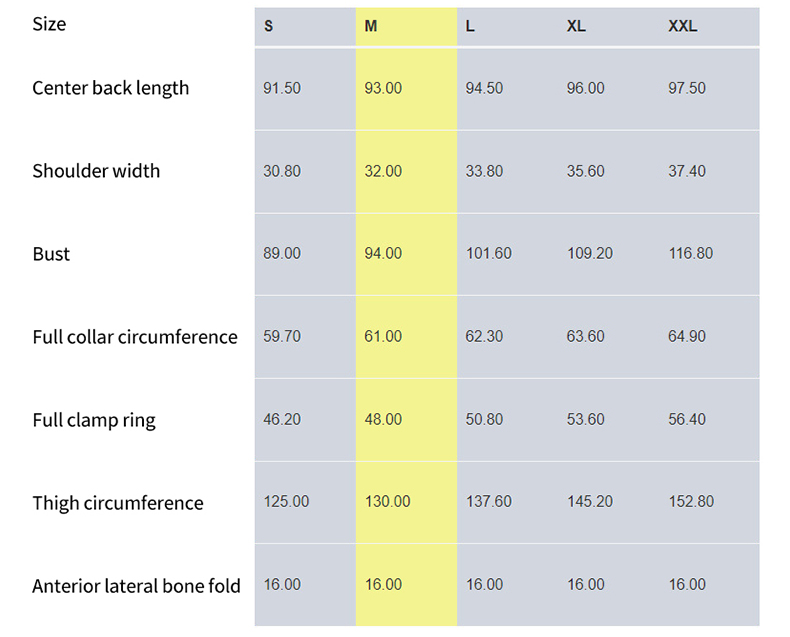790x637 pixels.
Task: Select the M size column header
Action: click(371, 26)
